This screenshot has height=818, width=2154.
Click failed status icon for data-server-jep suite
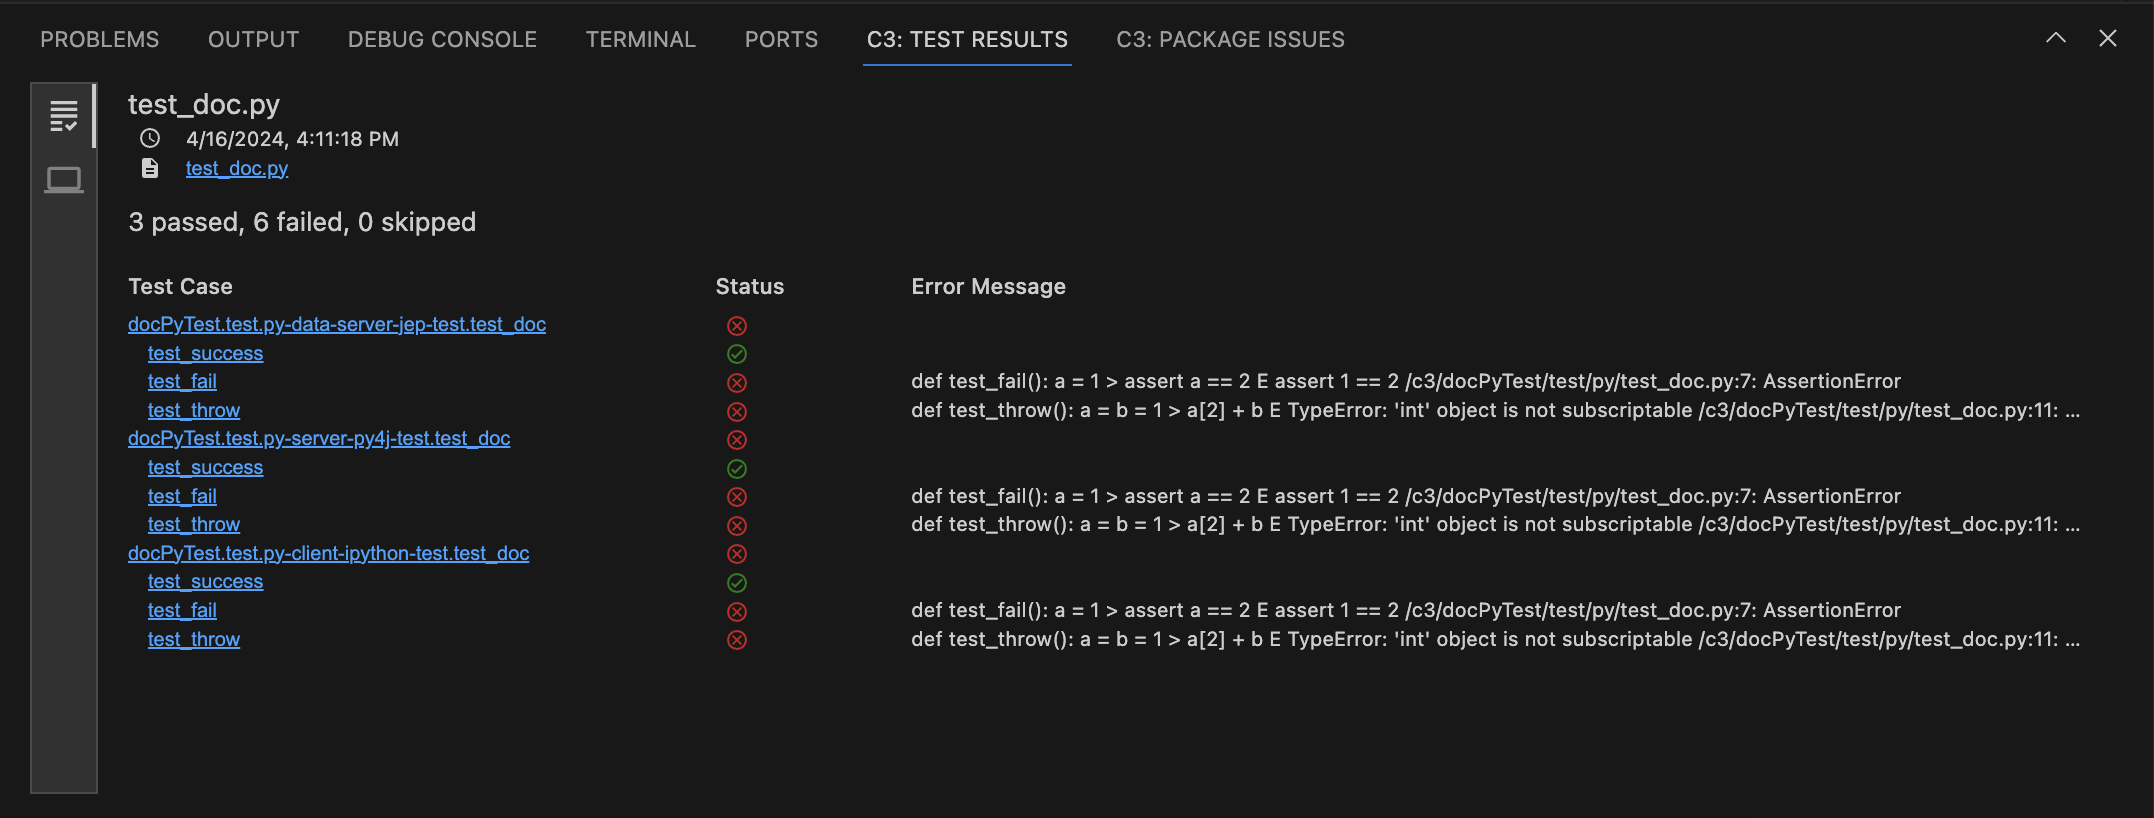click(737, 326)
